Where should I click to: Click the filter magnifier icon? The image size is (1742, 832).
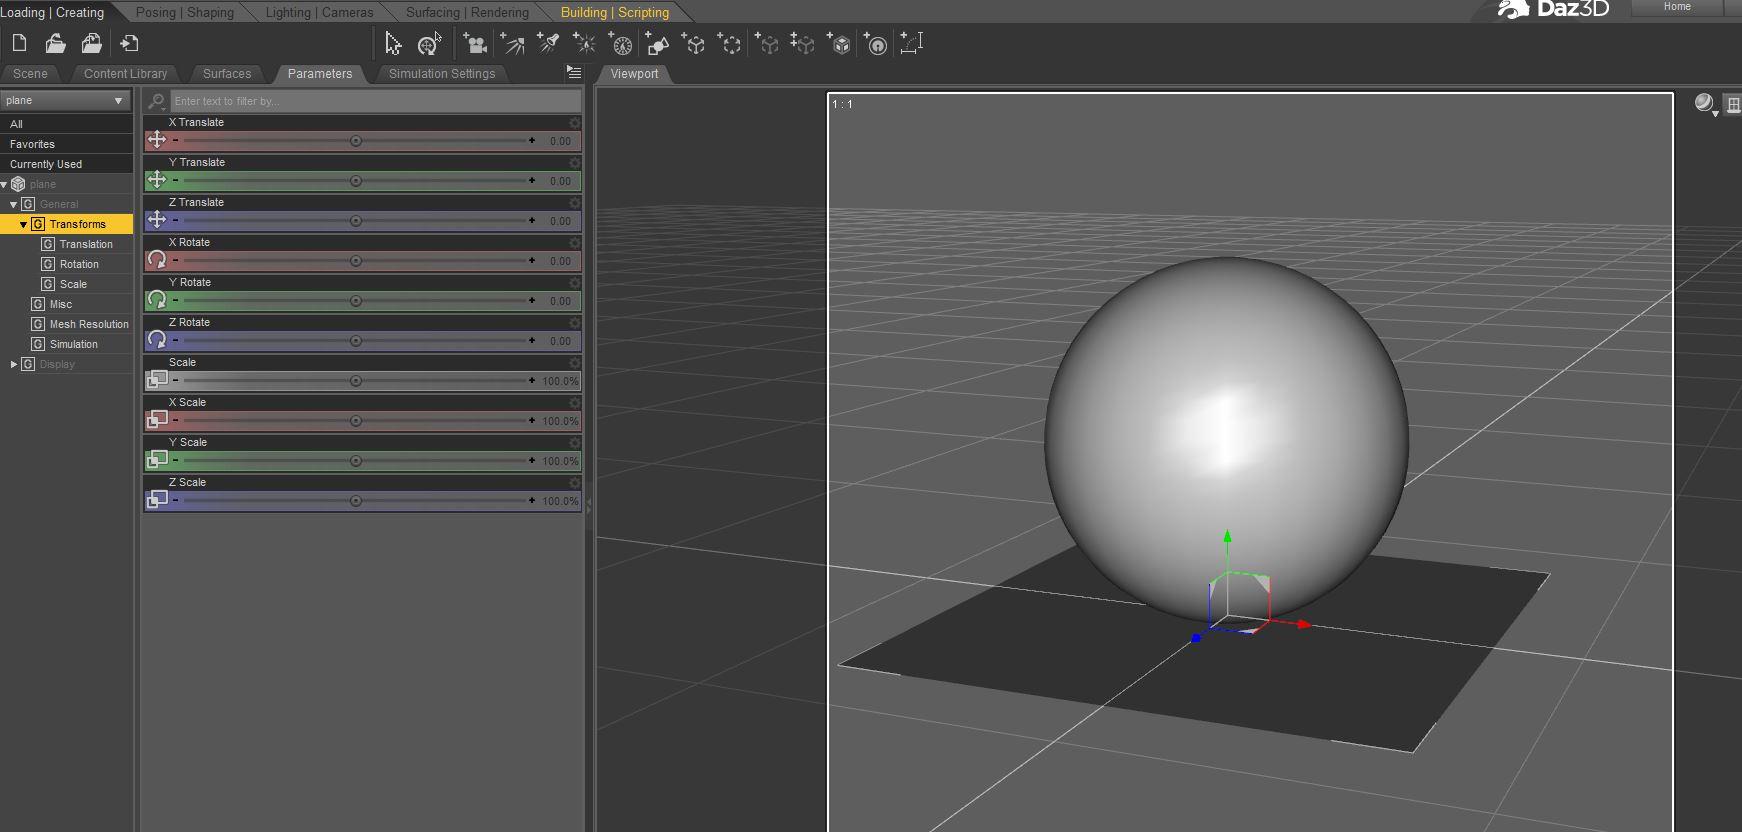157,101
